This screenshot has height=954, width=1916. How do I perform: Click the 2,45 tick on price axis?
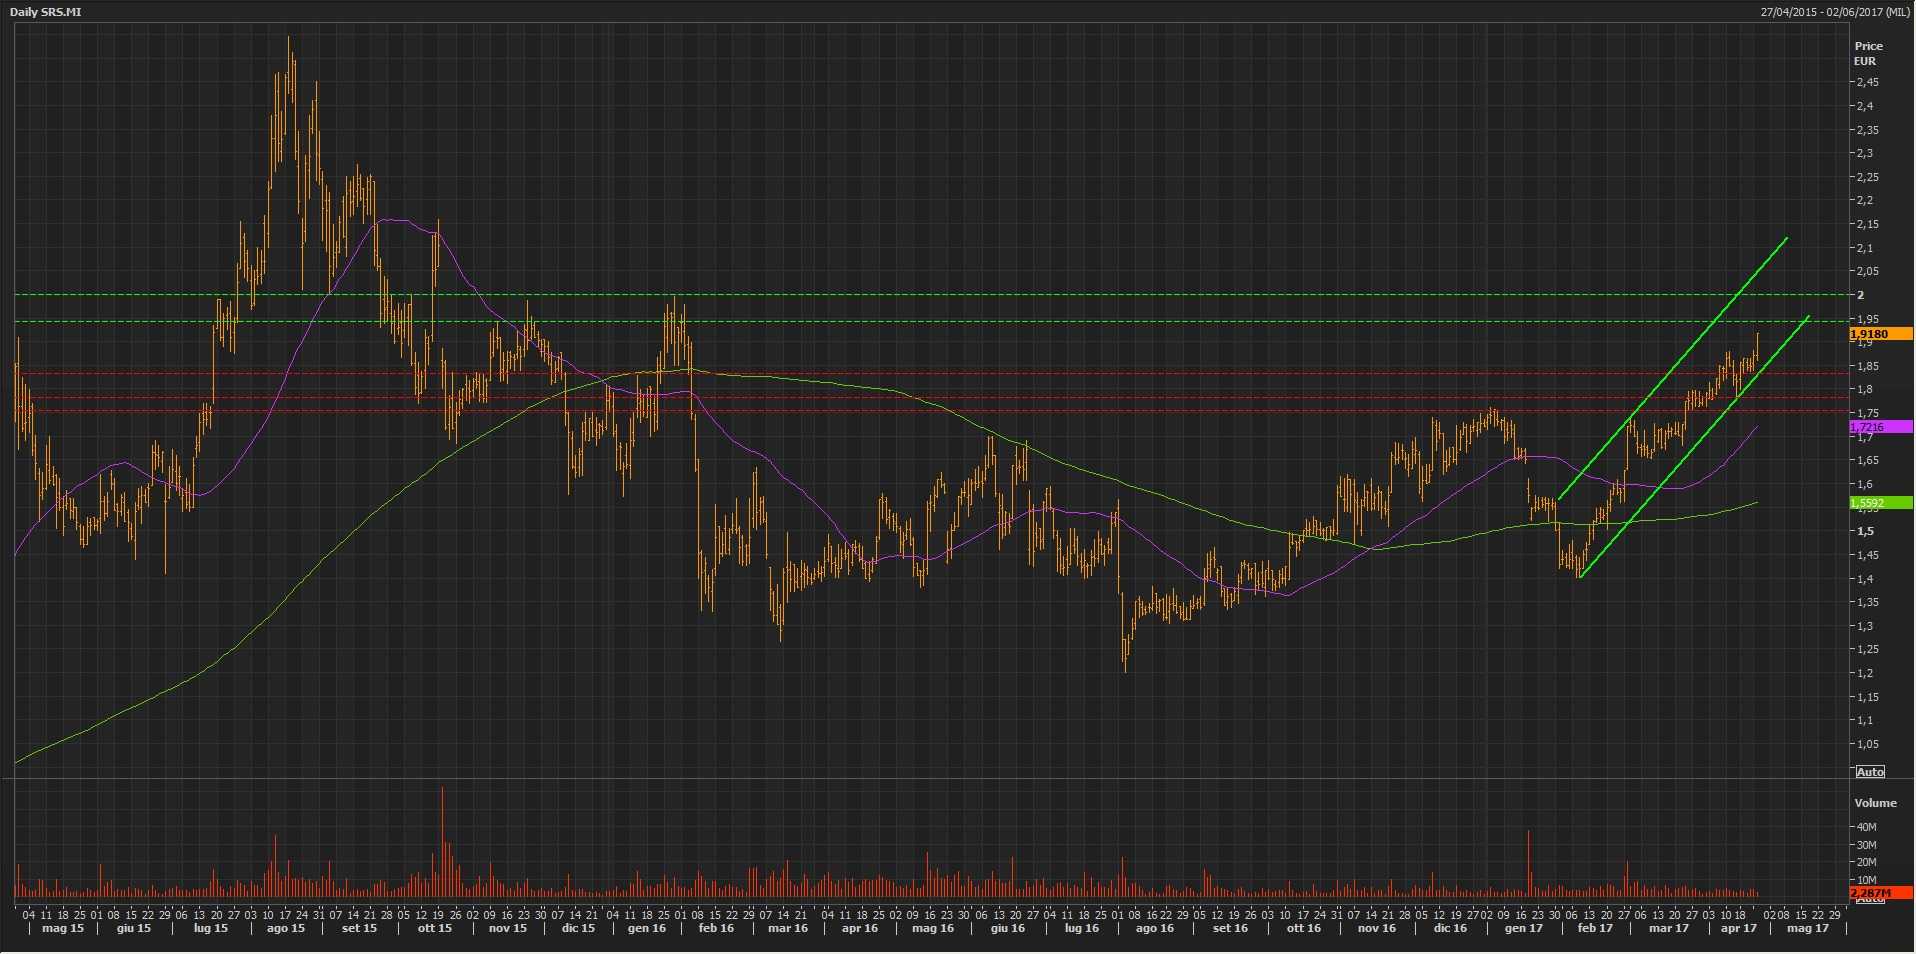click(x=1866, y=82)
